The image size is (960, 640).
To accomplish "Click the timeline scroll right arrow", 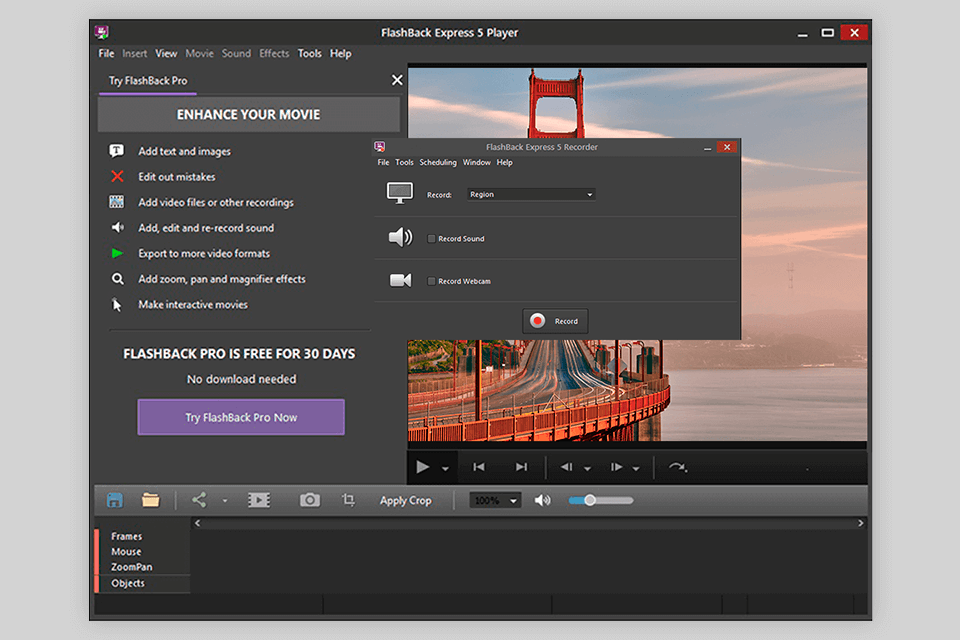I will coord(860,523).
